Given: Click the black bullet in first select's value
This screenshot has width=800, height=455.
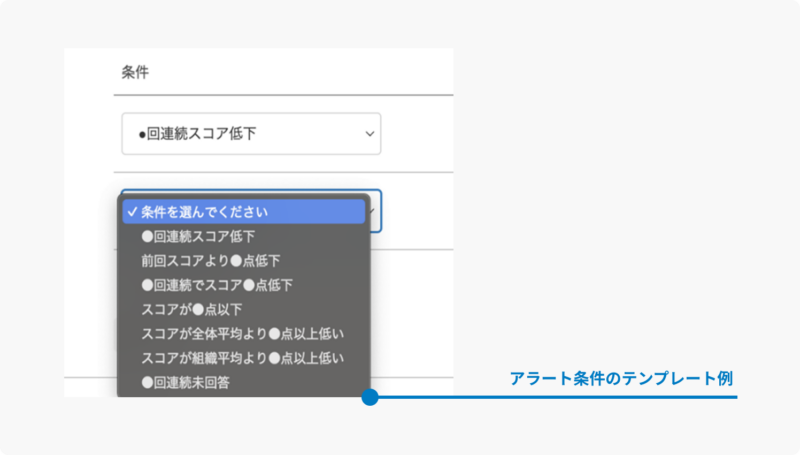Looking at the screenshot, I should [142, 135].
